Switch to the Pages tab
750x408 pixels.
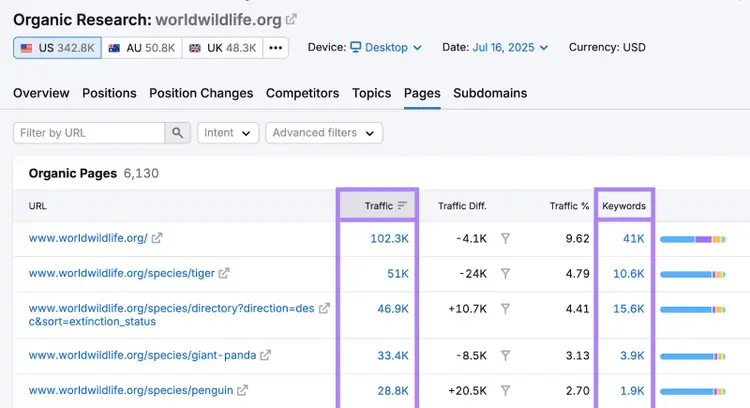coord(422,93)
